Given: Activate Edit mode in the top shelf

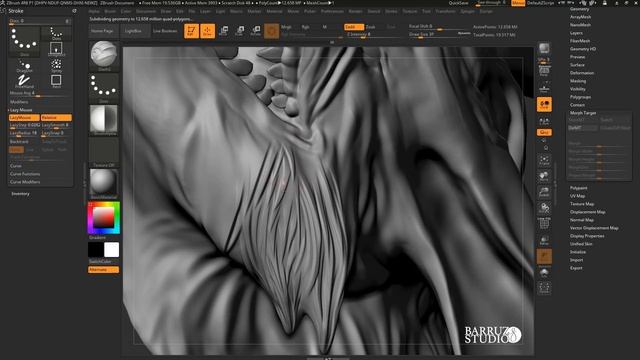Looking at the screenshot, I should 191,31.
